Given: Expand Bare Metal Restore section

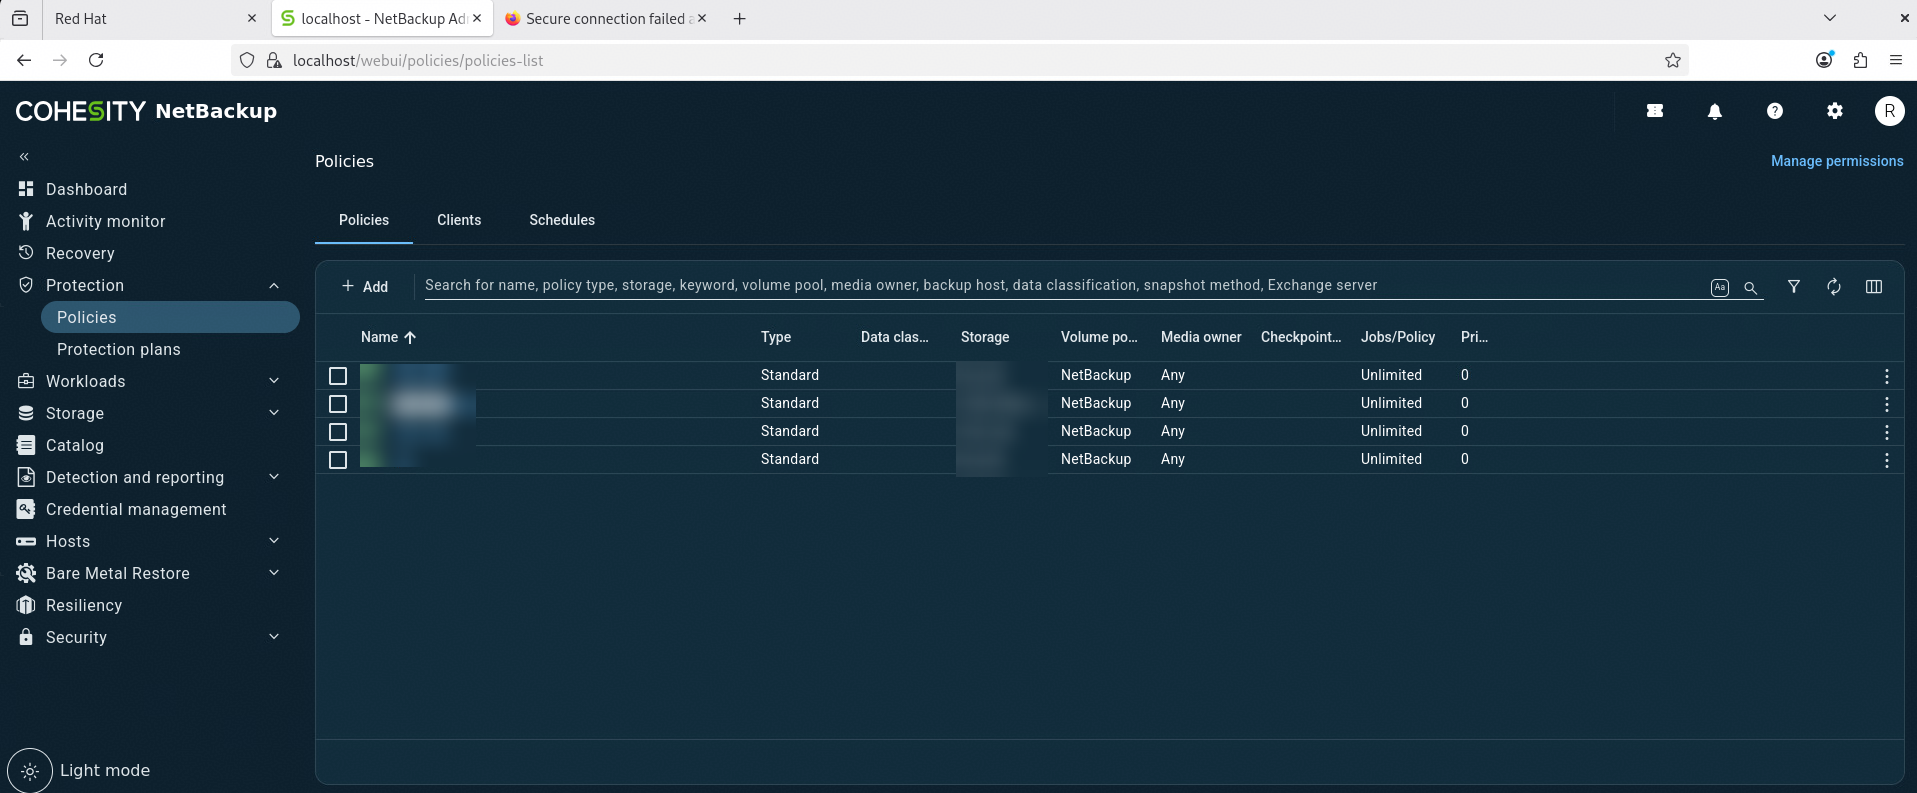Looking at the screenshot, I should [x=274, y=573].
